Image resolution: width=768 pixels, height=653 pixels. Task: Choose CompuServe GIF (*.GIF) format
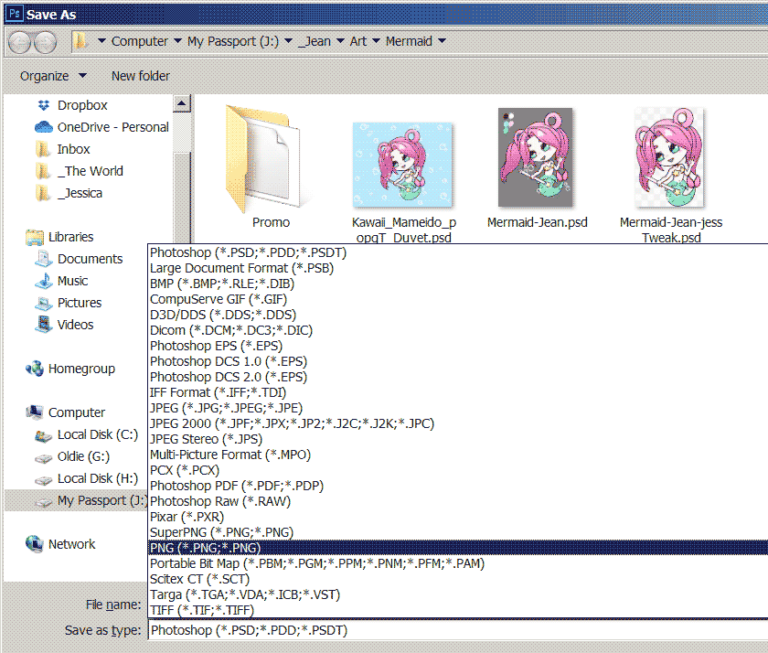(x=457, y=299)
